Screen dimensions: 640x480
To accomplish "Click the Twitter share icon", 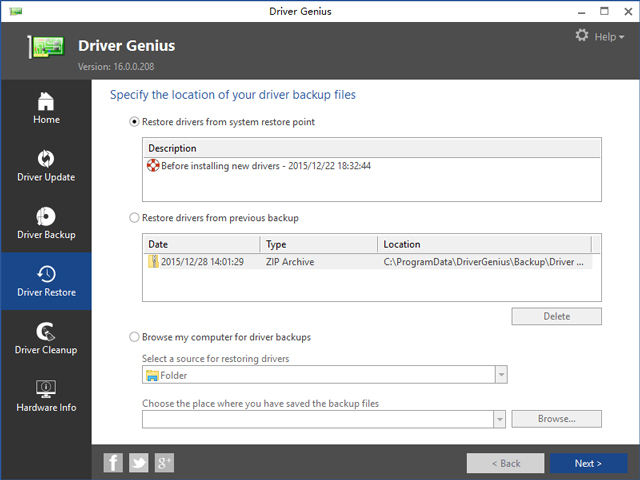I will click(139, 462).
